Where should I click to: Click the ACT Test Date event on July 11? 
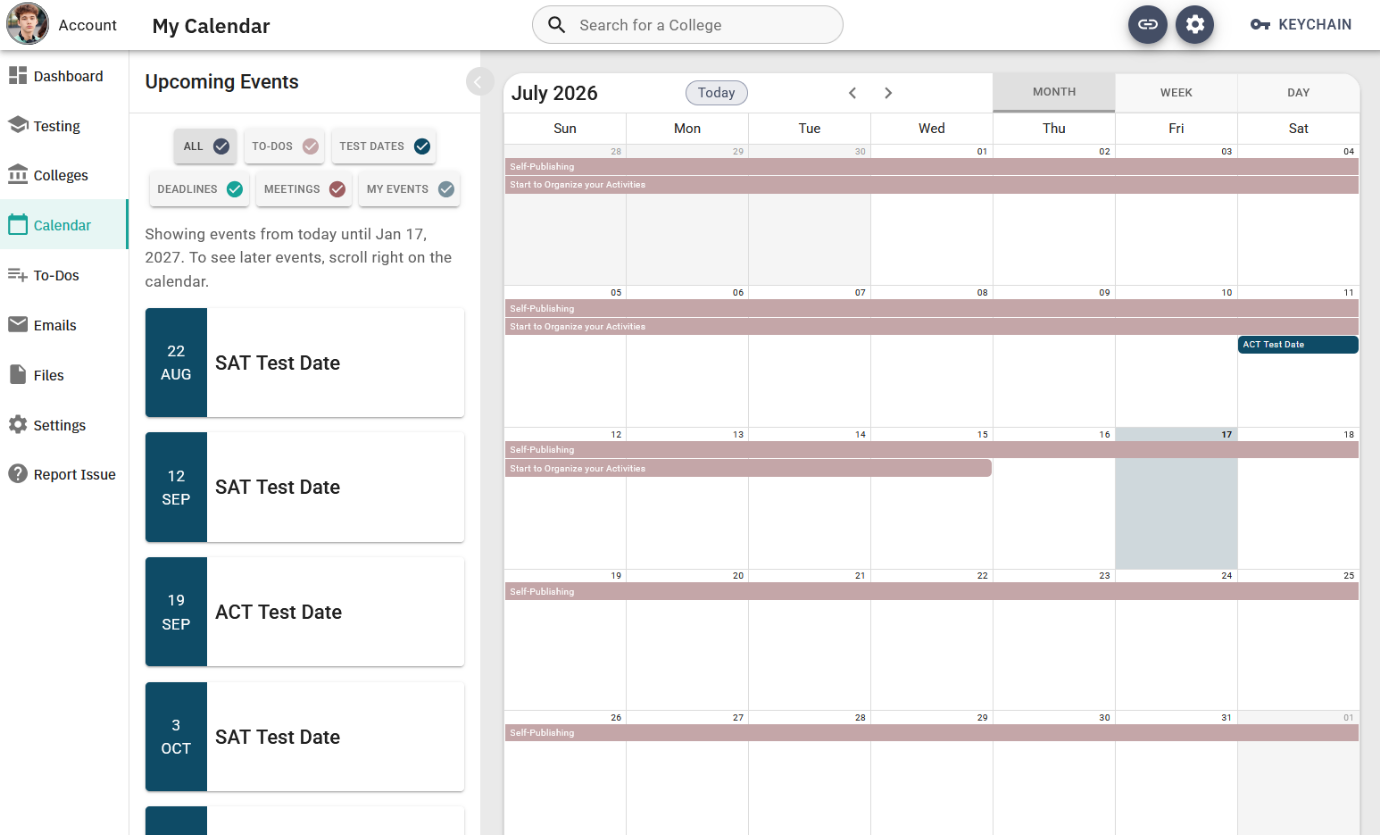pos(1298,345)
